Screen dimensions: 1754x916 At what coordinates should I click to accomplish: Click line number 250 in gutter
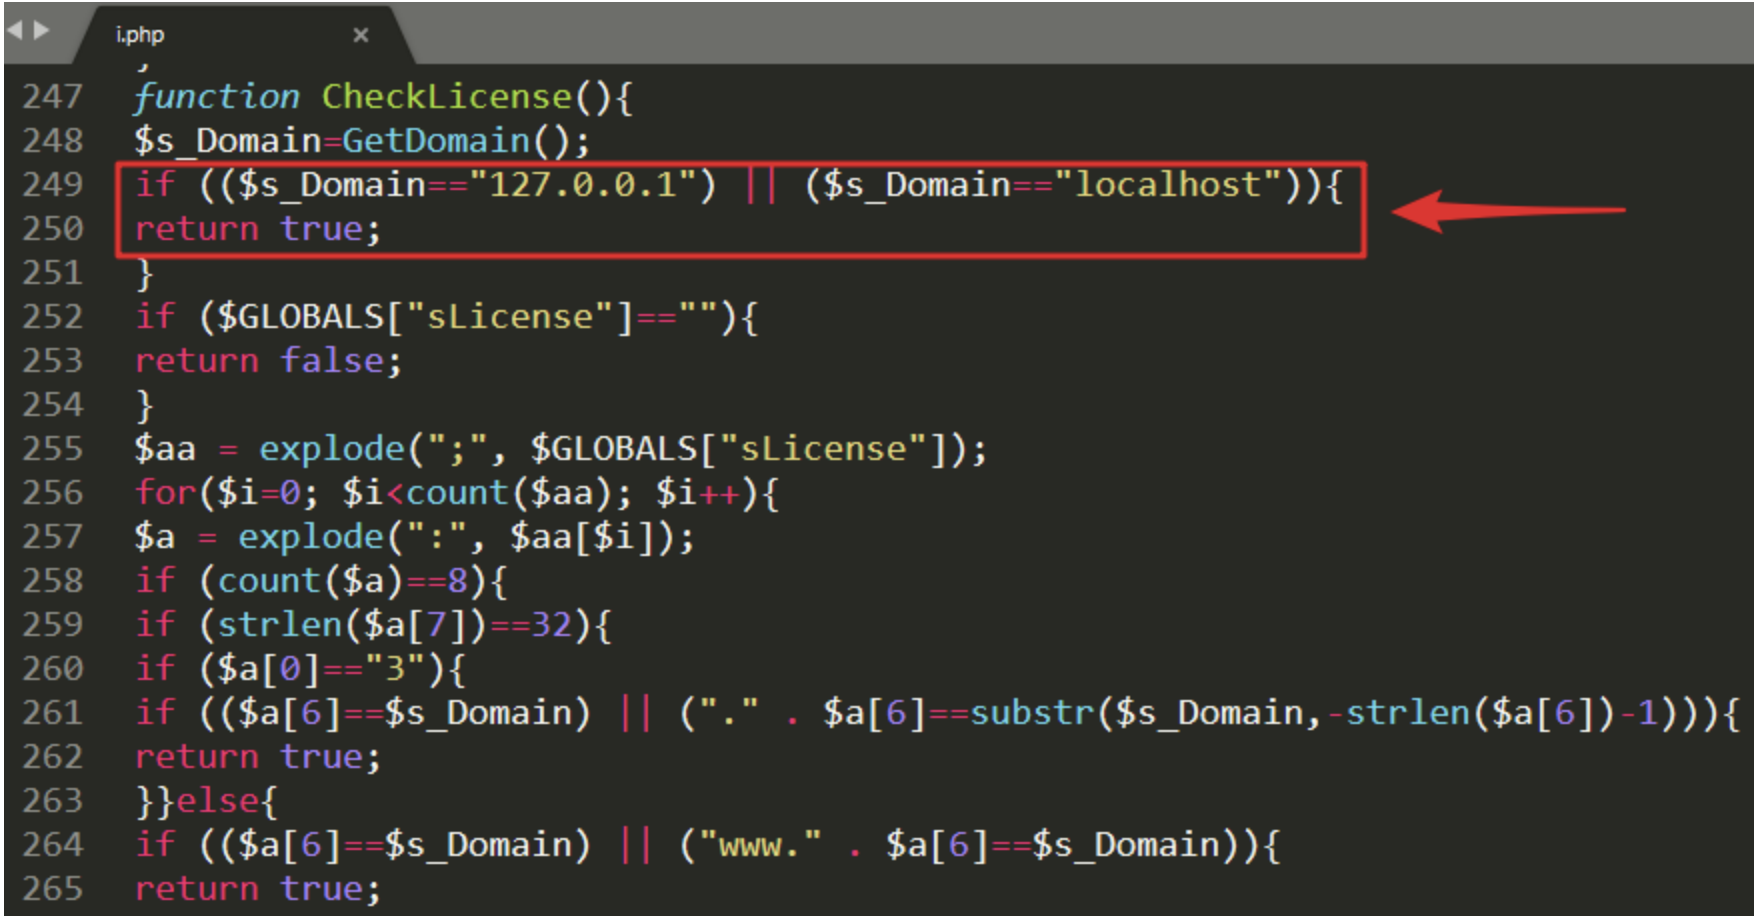pos(53,229)
